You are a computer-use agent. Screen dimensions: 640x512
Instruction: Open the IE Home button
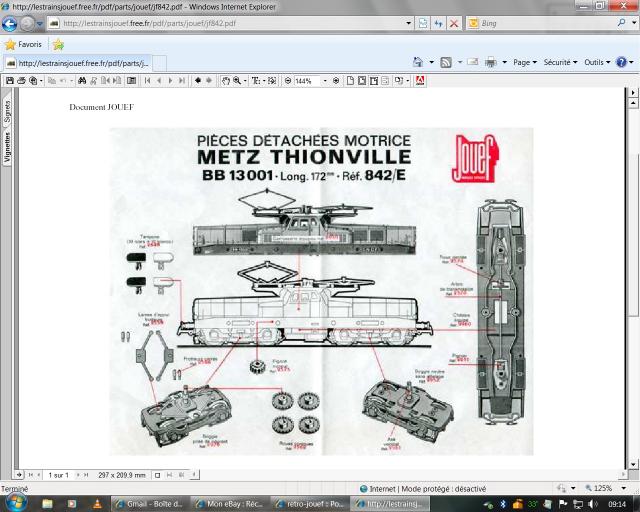(x=418, y=62)
